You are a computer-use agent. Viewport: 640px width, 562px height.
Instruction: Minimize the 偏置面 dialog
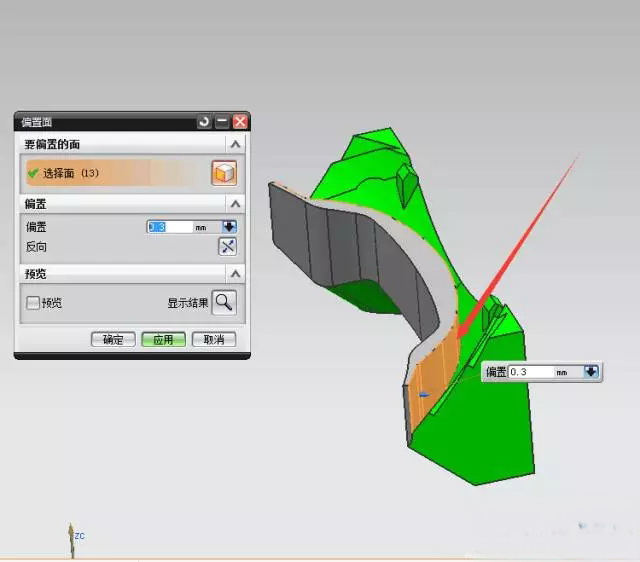coord(222,121)
